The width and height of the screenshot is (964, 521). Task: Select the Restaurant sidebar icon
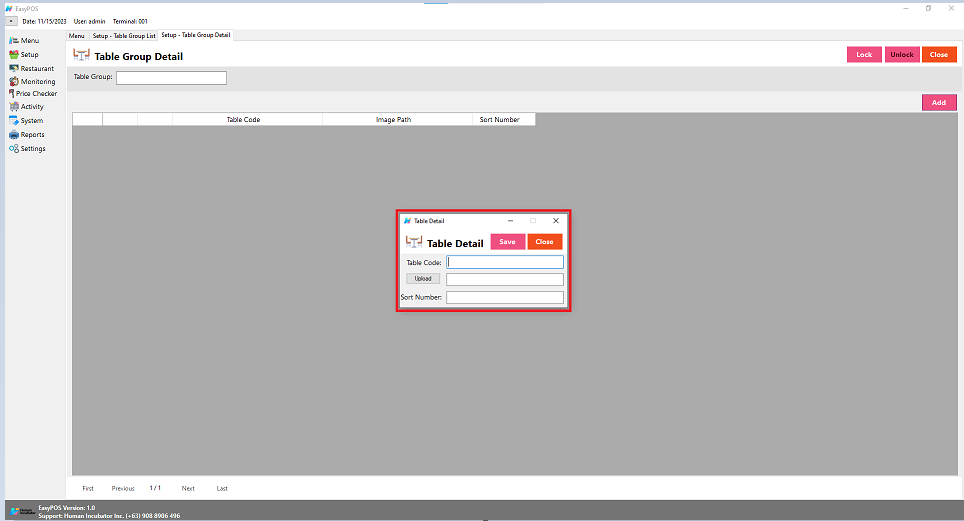(x=14, y=68)
